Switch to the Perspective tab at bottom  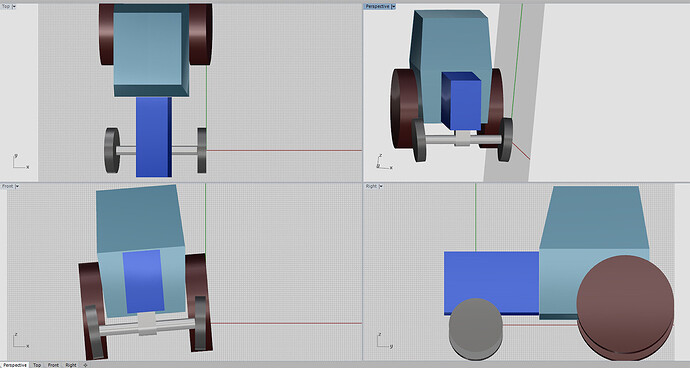(x=15, y=365)
